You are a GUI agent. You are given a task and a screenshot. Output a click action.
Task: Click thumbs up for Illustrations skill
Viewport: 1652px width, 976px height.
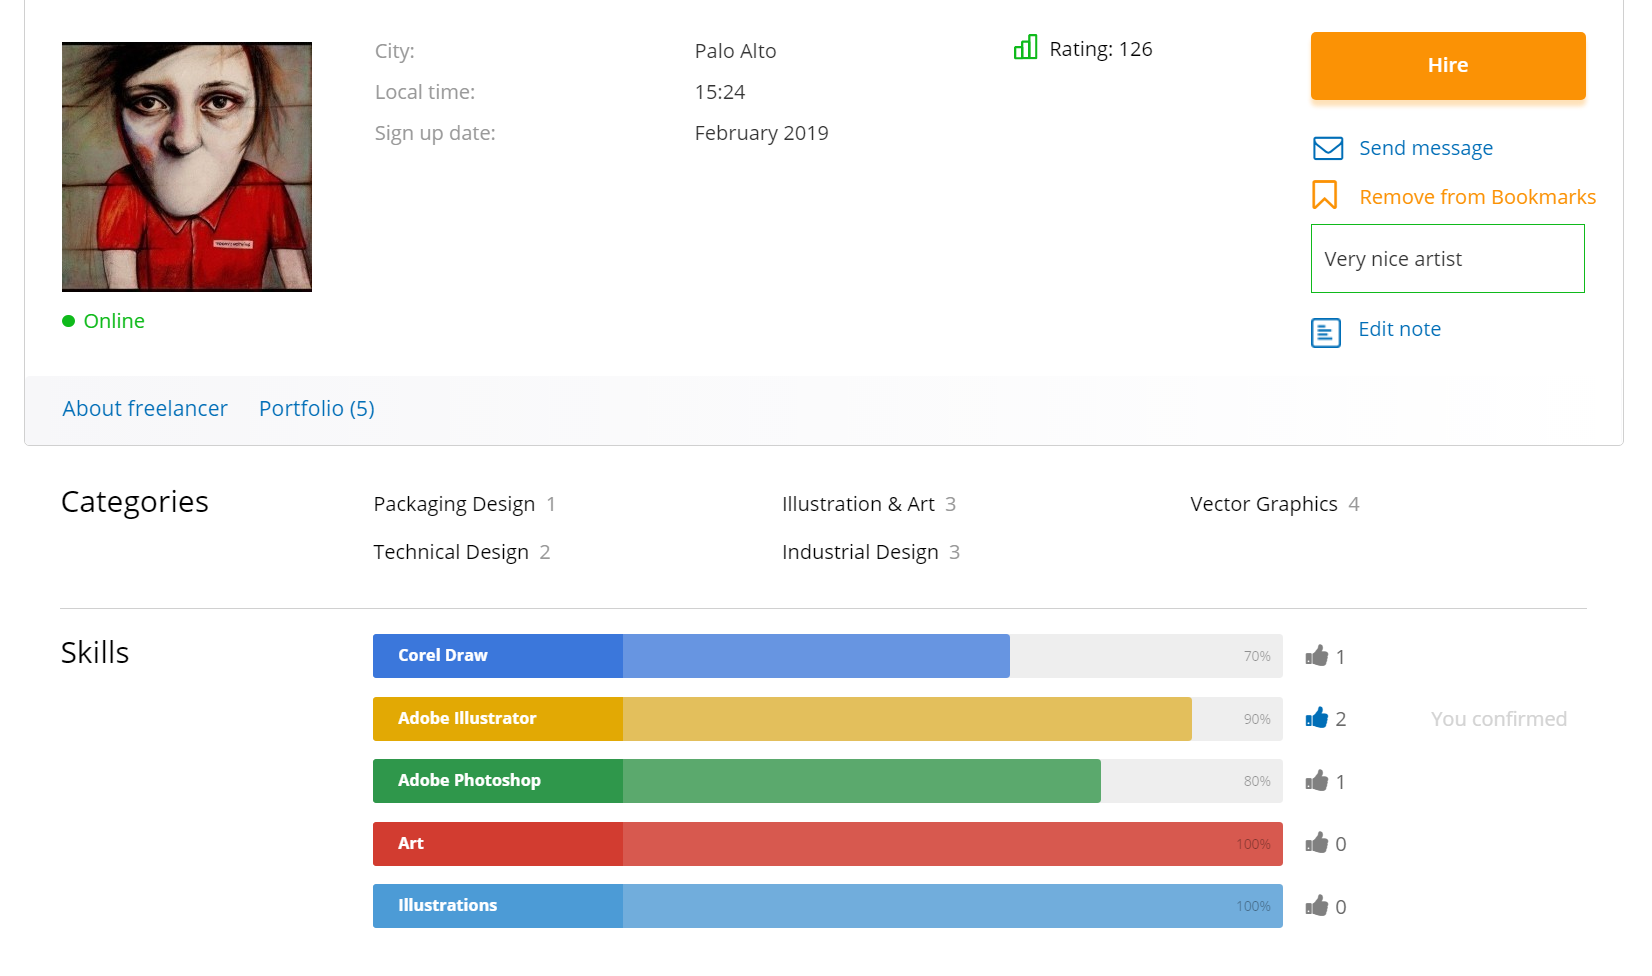(x=1316, y=906)
